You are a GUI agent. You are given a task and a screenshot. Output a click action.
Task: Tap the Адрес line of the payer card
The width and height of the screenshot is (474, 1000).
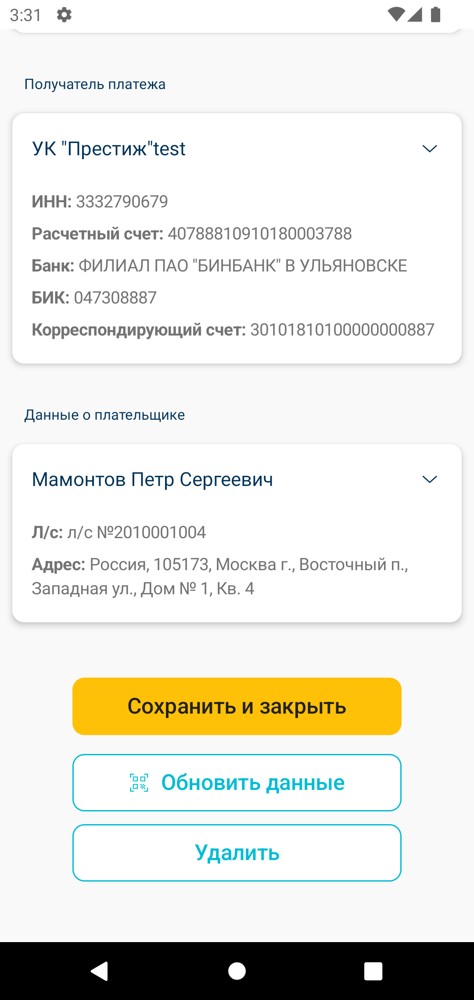point(220,577)
